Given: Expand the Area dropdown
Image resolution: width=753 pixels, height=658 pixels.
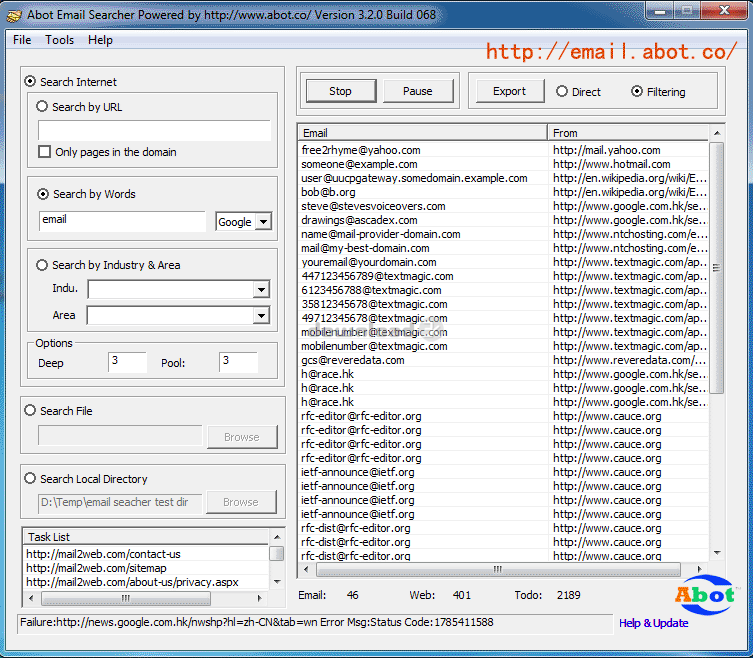Looking at the screenshot, I should [261, 316].
